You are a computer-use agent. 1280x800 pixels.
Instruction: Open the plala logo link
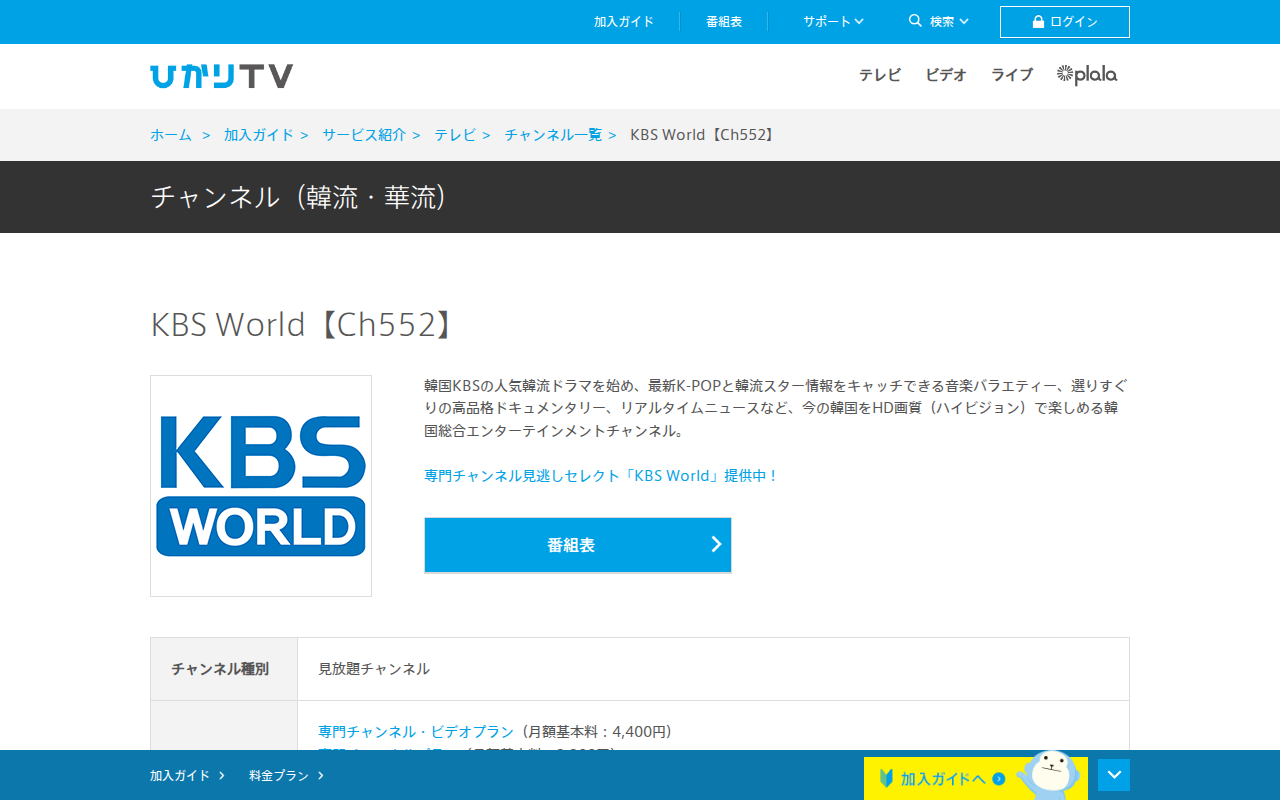[x=1087, y=74]
